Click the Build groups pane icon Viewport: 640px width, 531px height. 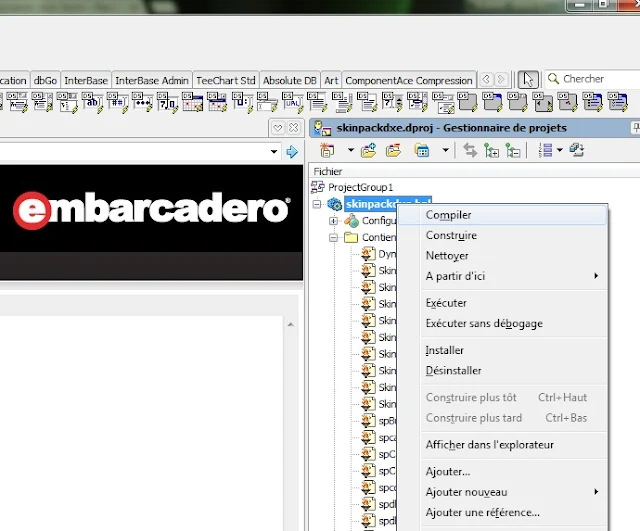(577, 150)
